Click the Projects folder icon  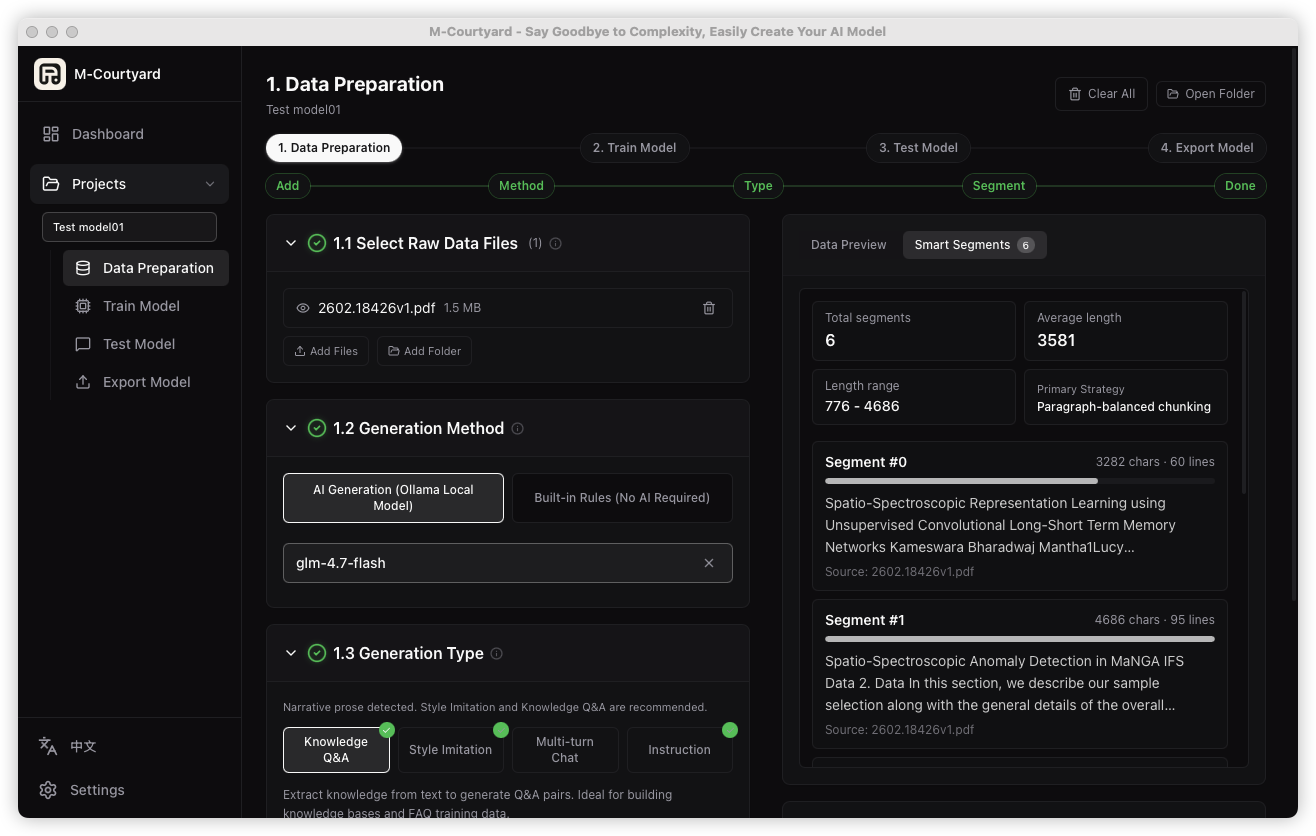click(x=51, y=184)
